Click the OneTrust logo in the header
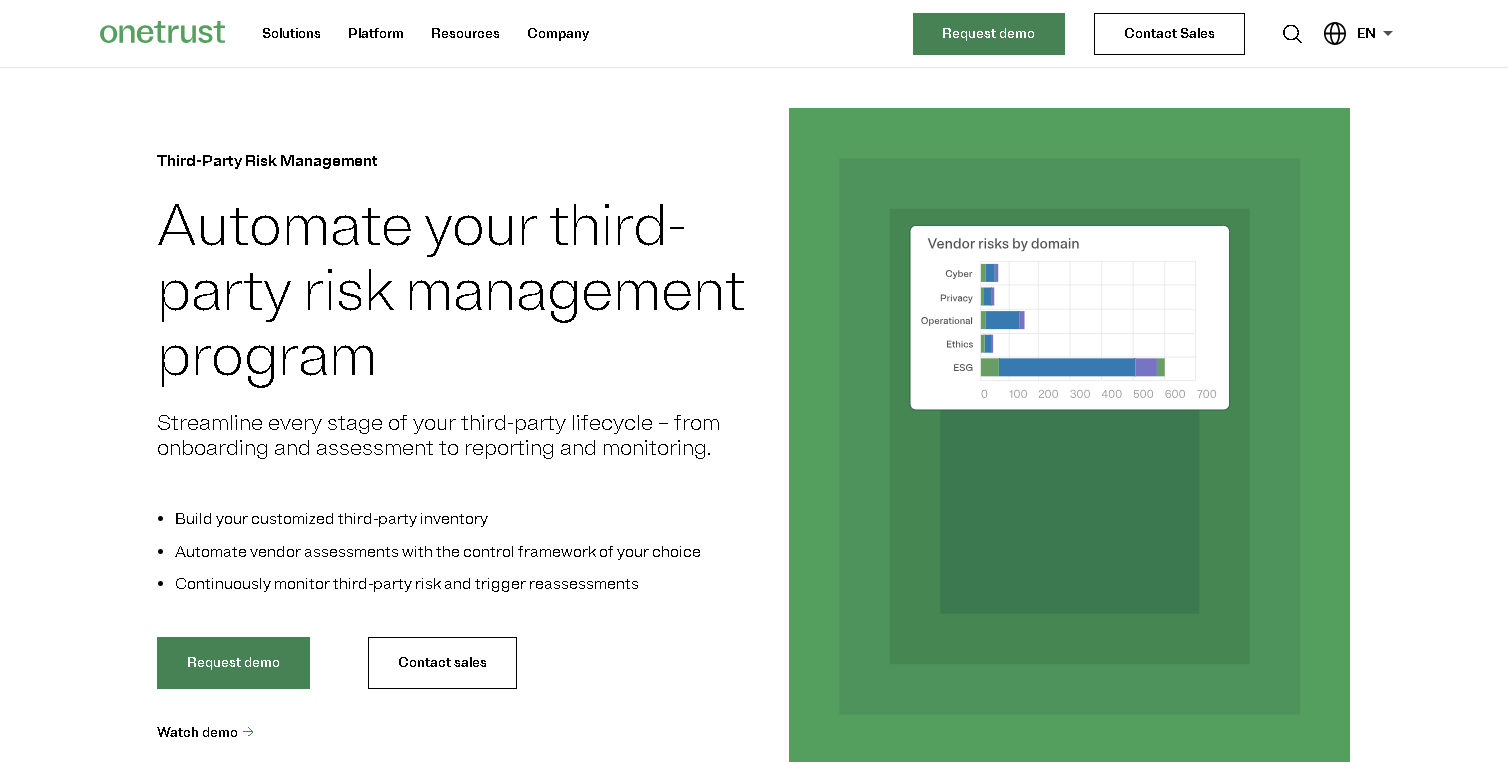This screenshot has width=1508, height=762. click(162, 33)
